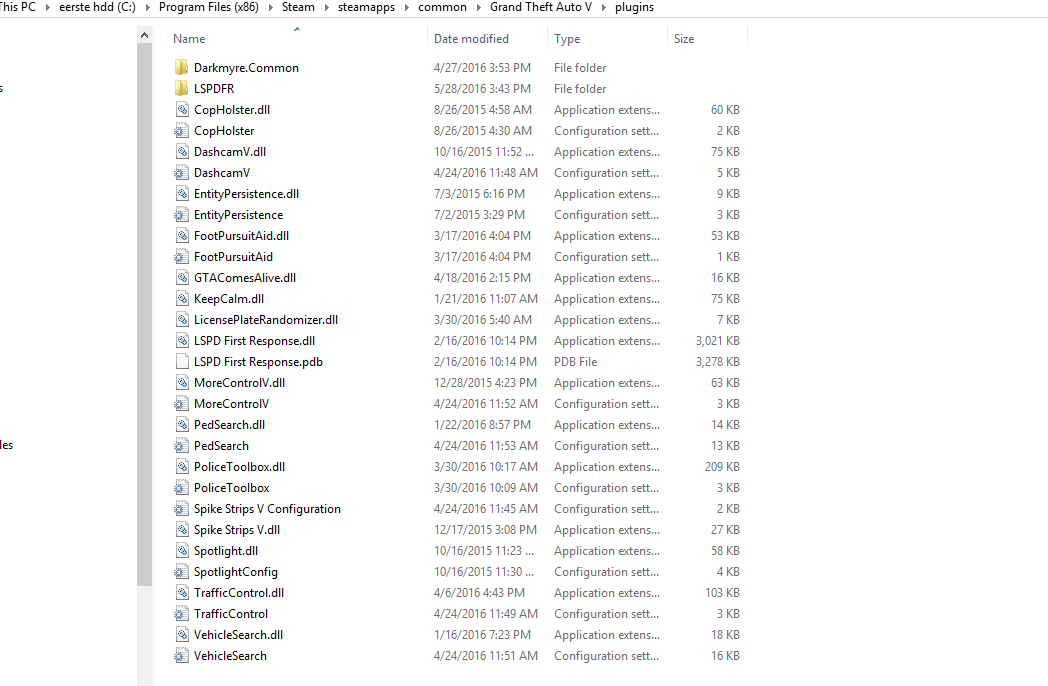Select the file name Spike Strips V Configuration
This screenshot has height=686, width=1048.
coord(267,508)
